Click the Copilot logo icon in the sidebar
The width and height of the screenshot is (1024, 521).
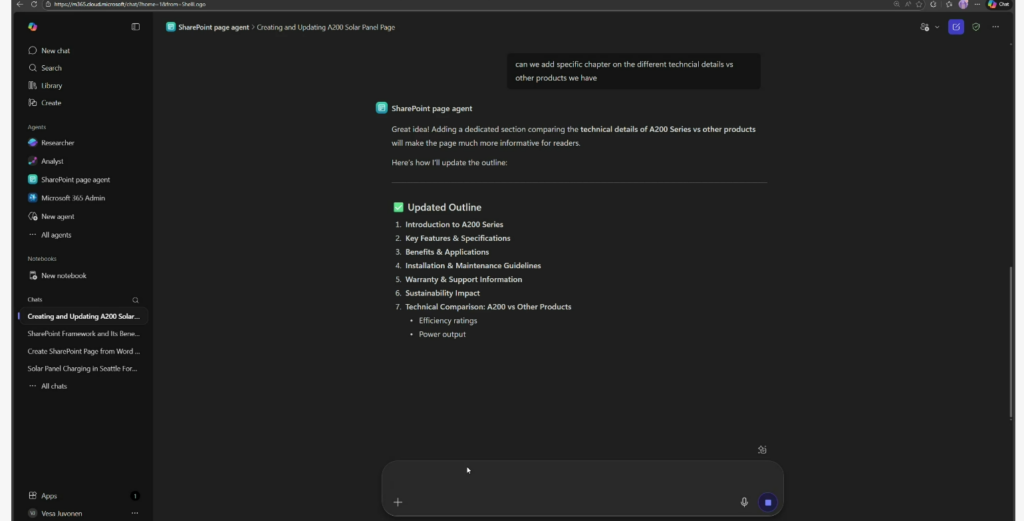33,27
